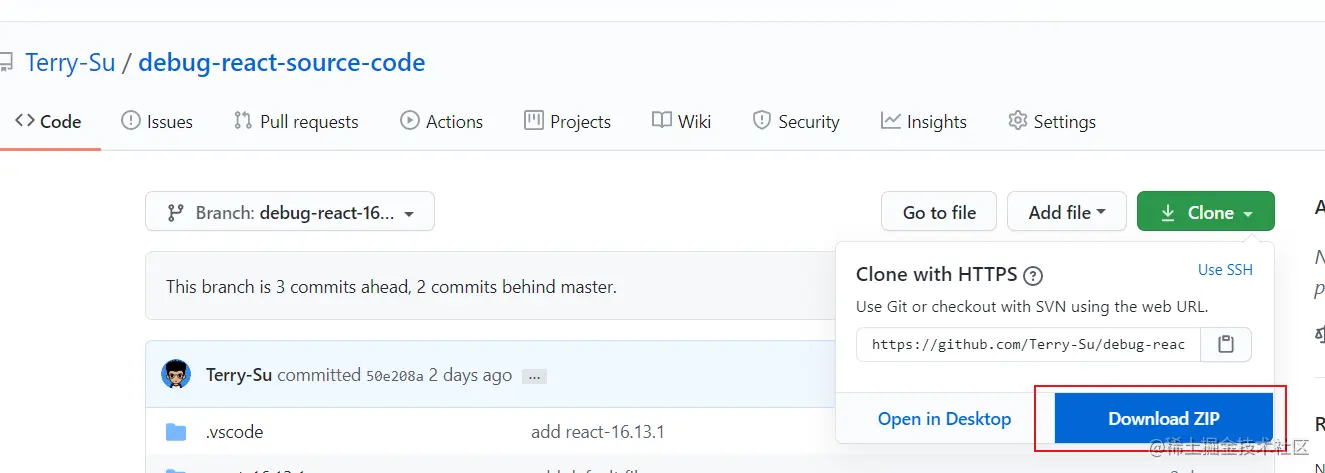Click the Download ZIP button
Viewport: 1325px width, 473px height.
(1164, 418)
